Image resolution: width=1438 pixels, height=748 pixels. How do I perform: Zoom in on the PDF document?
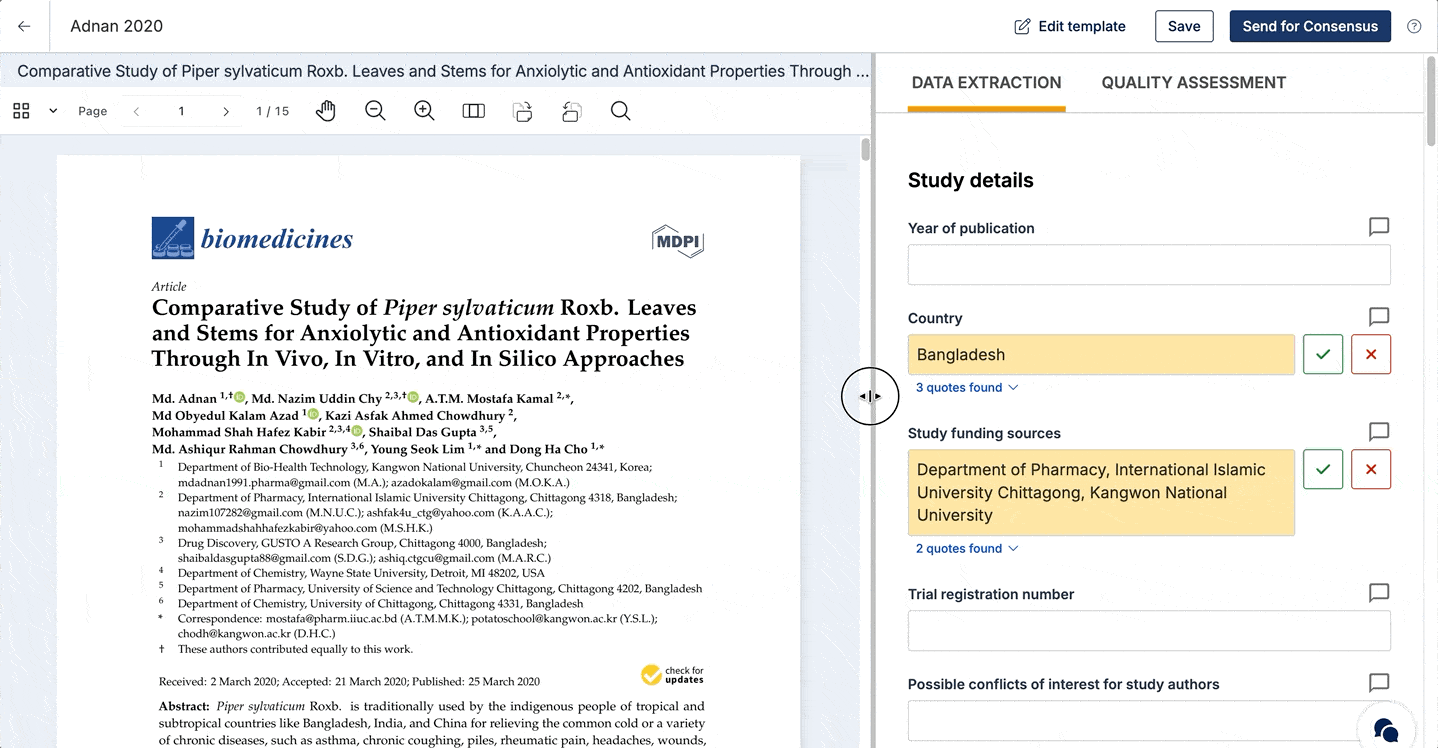(x=424, y=111)
